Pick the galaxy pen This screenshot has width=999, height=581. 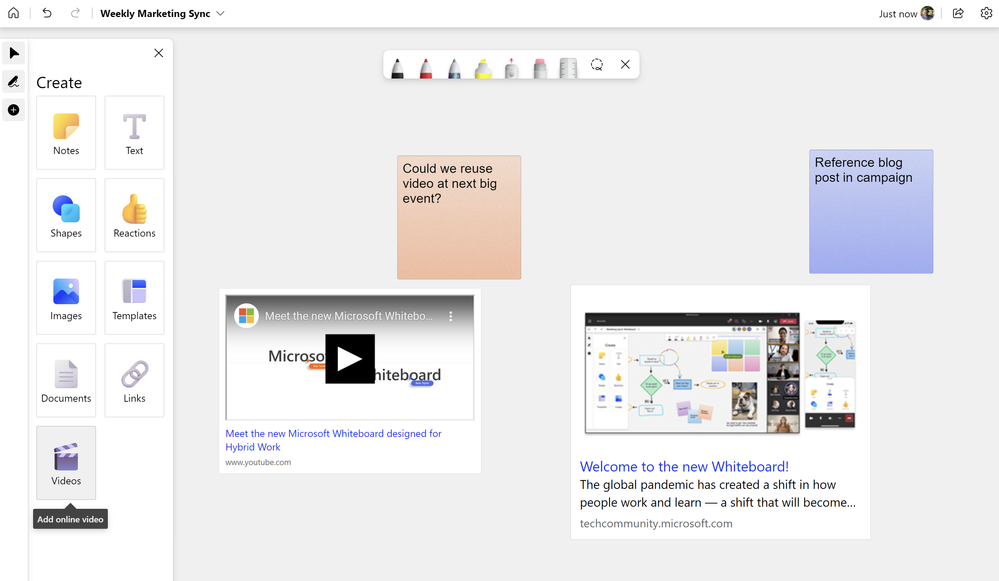pos(453,66)
